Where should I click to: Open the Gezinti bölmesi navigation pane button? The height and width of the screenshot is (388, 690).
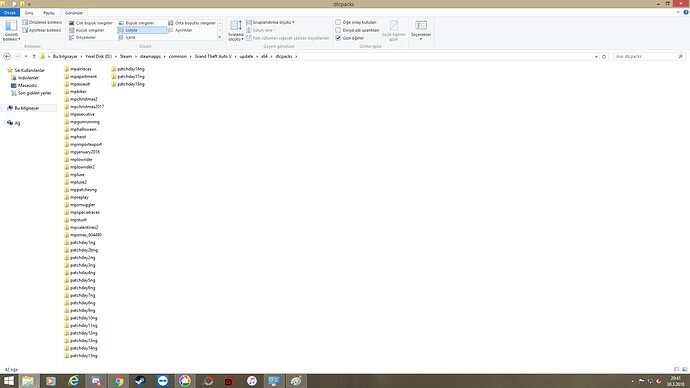point(11,30)
